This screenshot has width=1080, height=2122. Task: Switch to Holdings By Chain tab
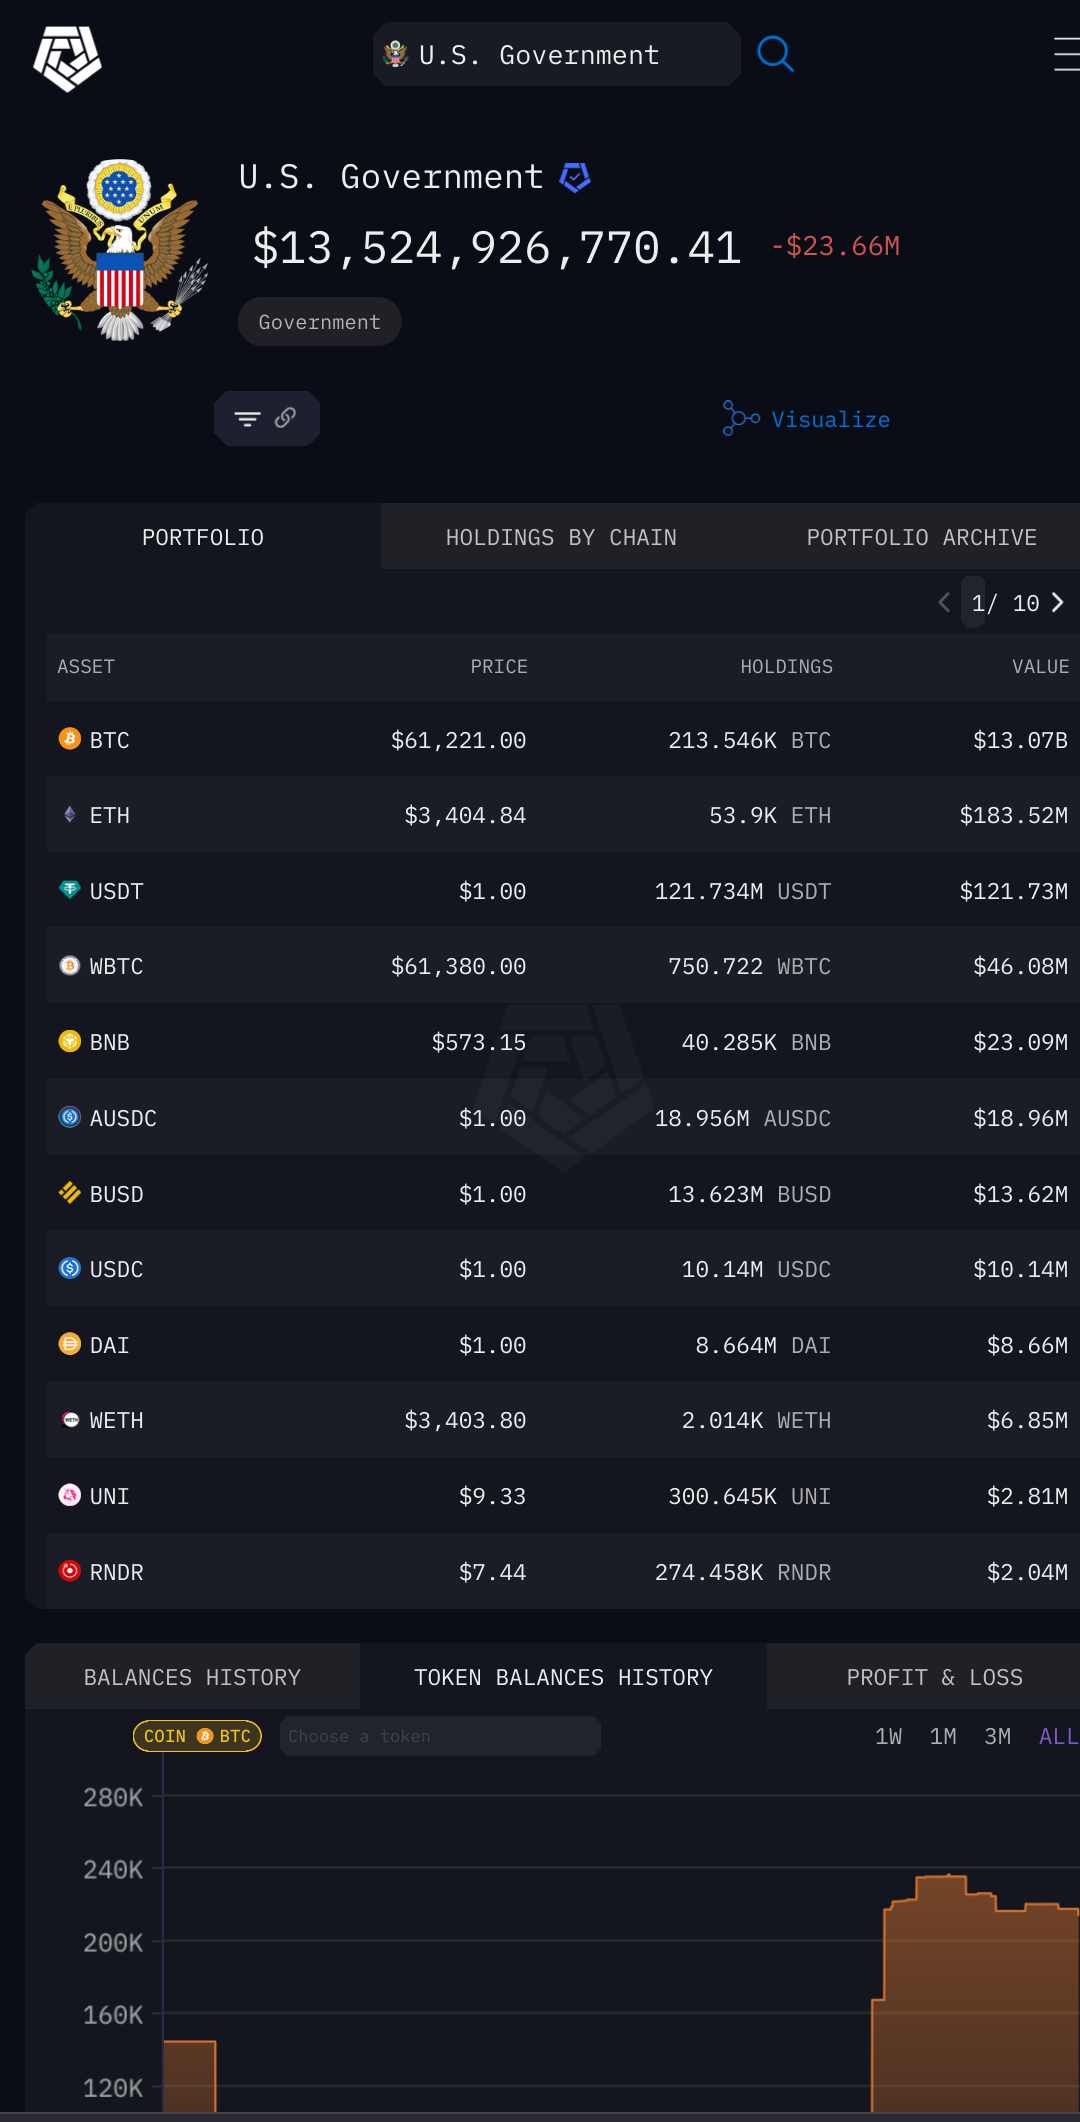561,537
